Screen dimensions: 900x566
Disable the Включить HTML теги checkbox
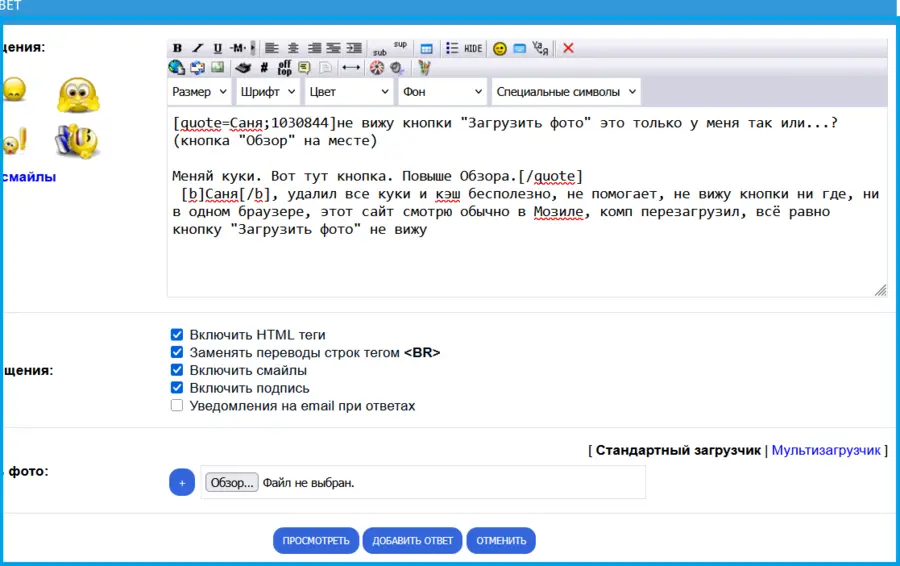[x=177, y=335]
